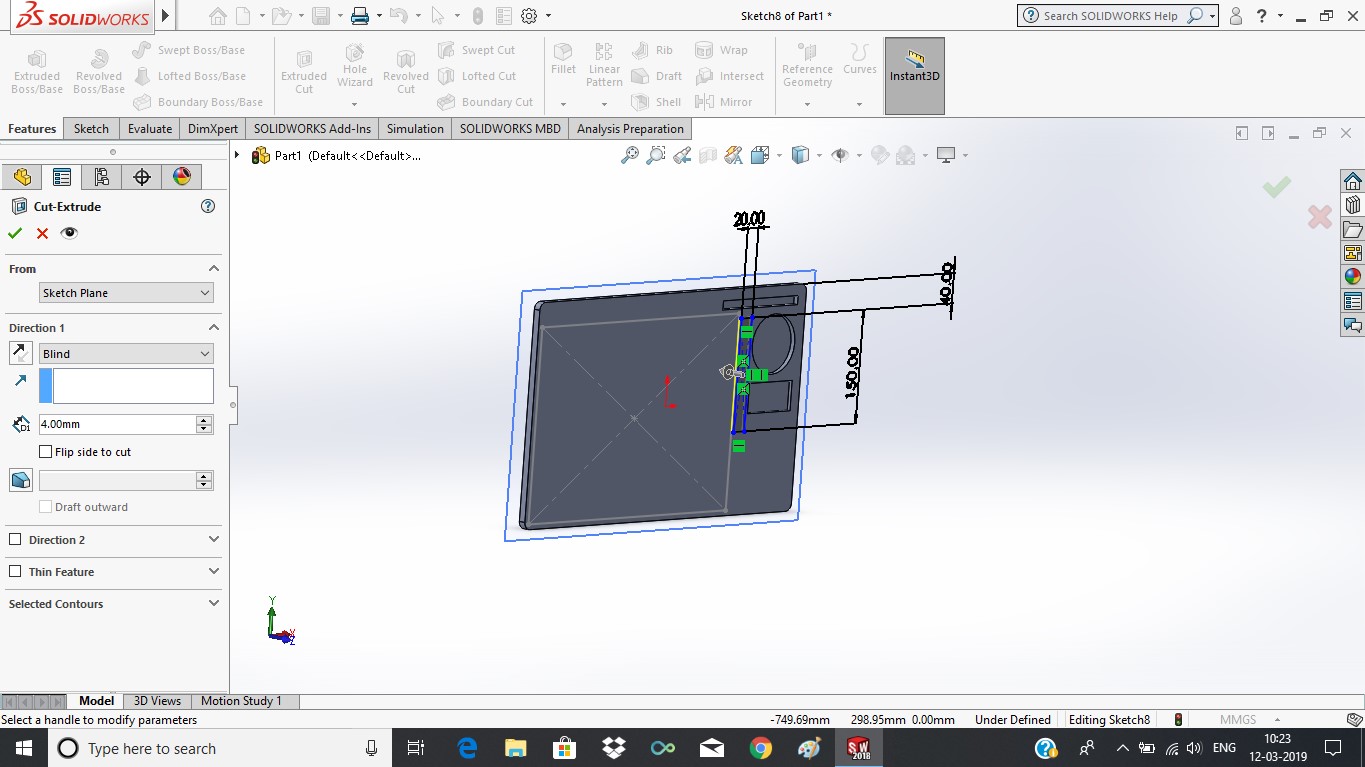1365x767 pixels.
Task: Click the confirmation corner green checkmark
Action: (x=1277, y=187)
